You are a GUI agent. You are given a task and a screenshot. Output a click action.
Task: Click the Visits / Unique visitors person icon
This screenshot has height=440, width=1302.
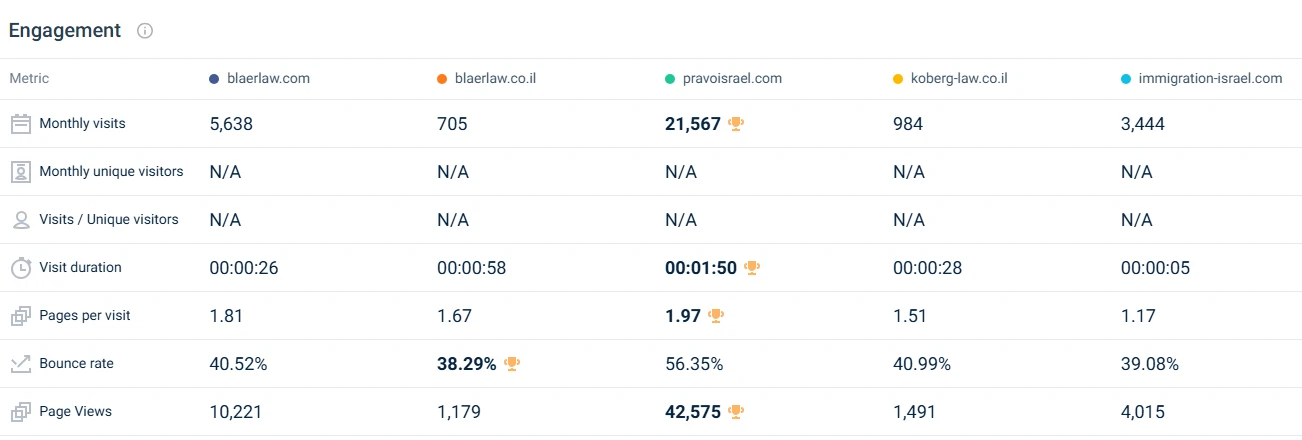click(21, 220)
